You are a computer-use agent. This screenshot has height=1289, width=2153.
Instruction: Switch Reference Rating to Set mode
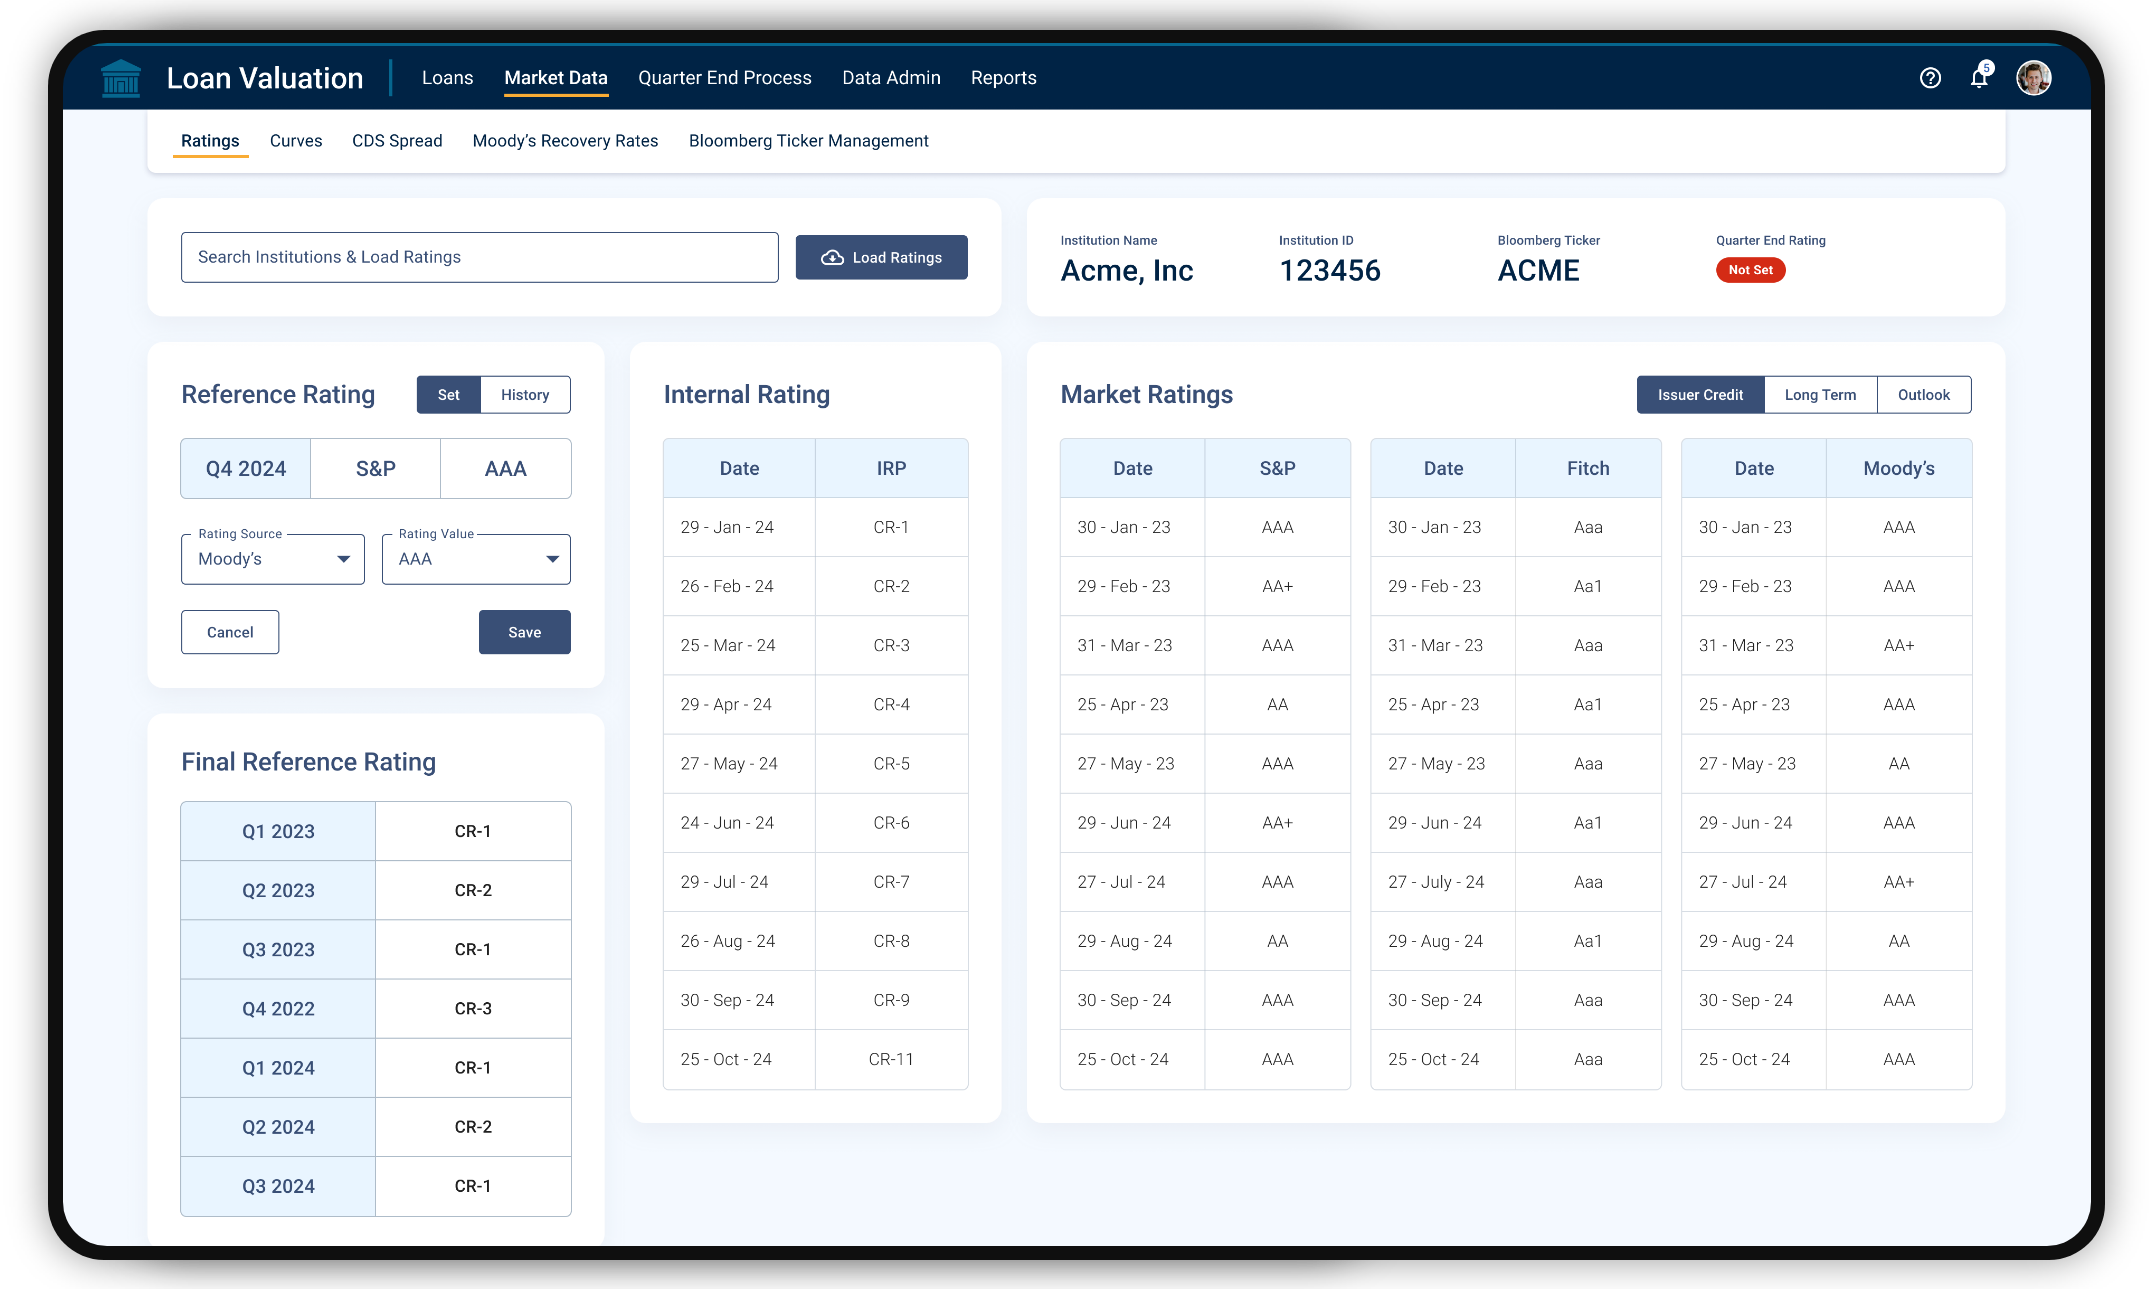[x=449, y=395]
